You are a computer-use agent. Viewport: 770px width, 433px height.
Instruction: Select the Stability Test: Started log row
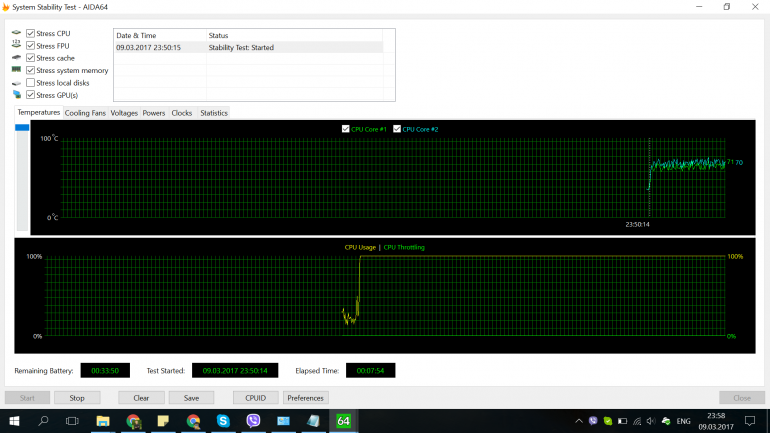248,48
